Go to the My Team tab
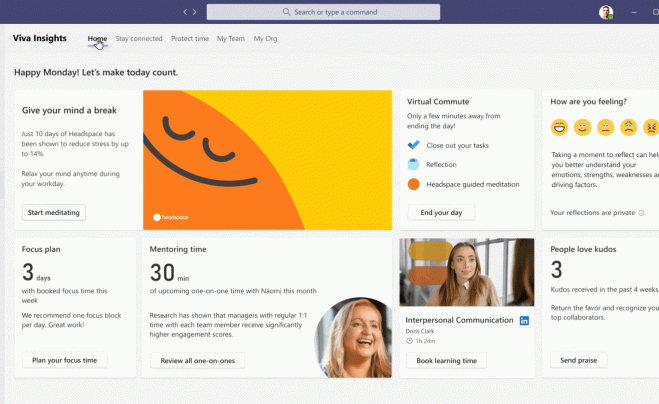The width and height of the screenshot is (659, 404). pyautogui.click(x=231, y=39)
